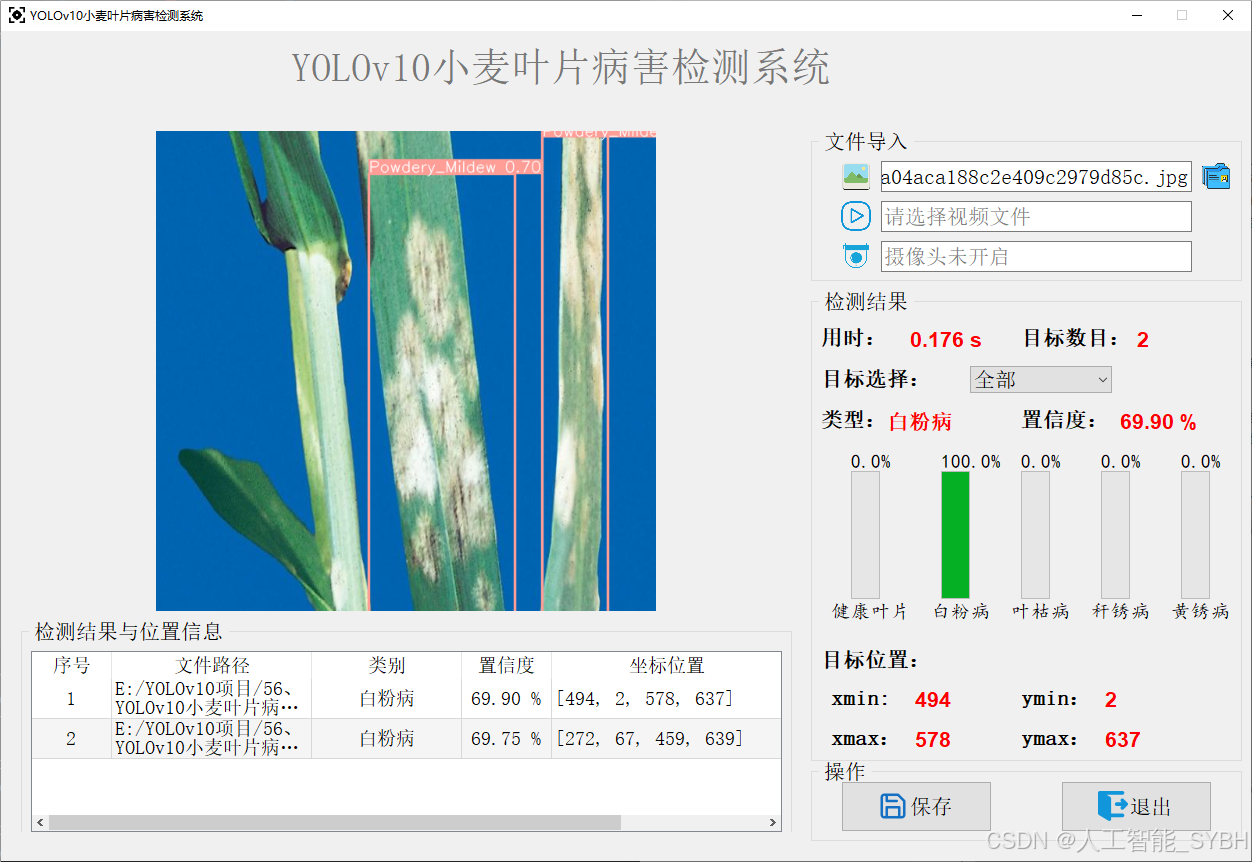Open the 目标选择 dropdown showing 全部
This screenshot has width=1252, height=862.
pos(1041,380)
